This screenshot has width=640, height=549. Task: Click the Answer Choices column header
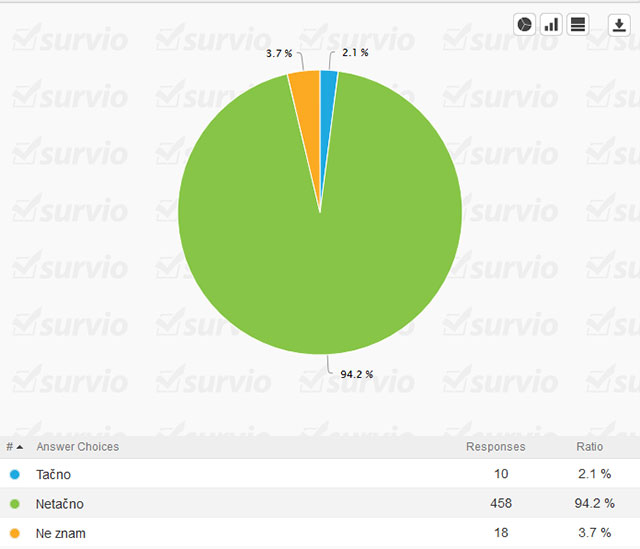(x=77, y=446)
